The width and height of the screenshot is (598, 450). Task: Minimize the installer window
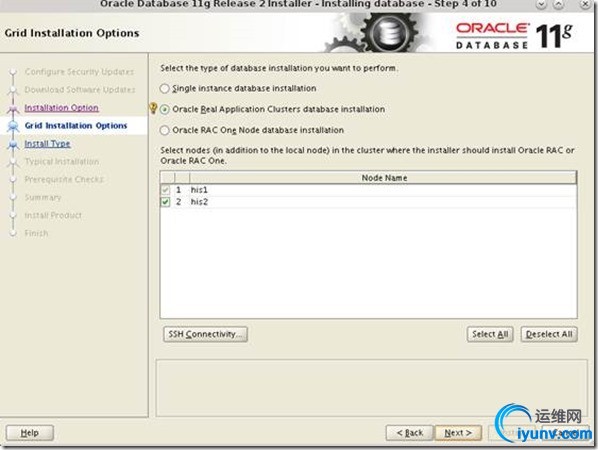pos(542,4)
